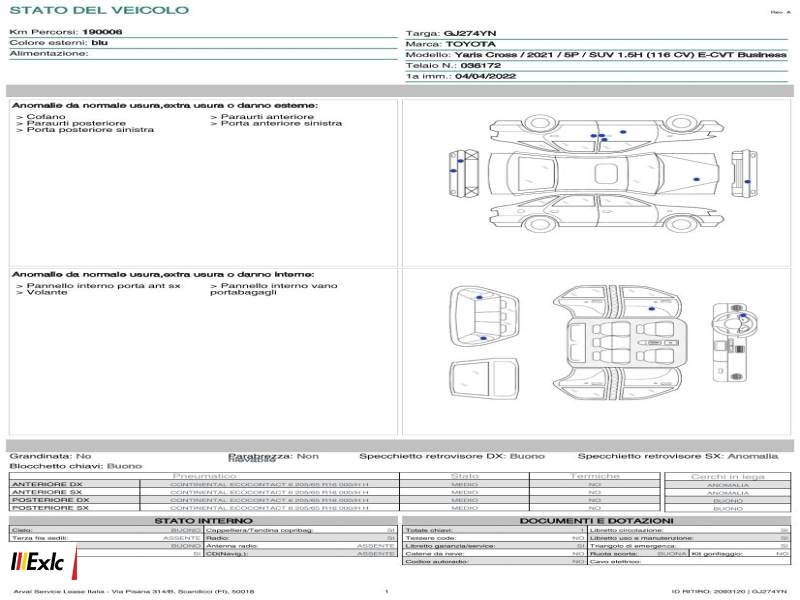Click the 'Termiche' column header
Screen dimensions: 800x600
click(x=595, y=476)
